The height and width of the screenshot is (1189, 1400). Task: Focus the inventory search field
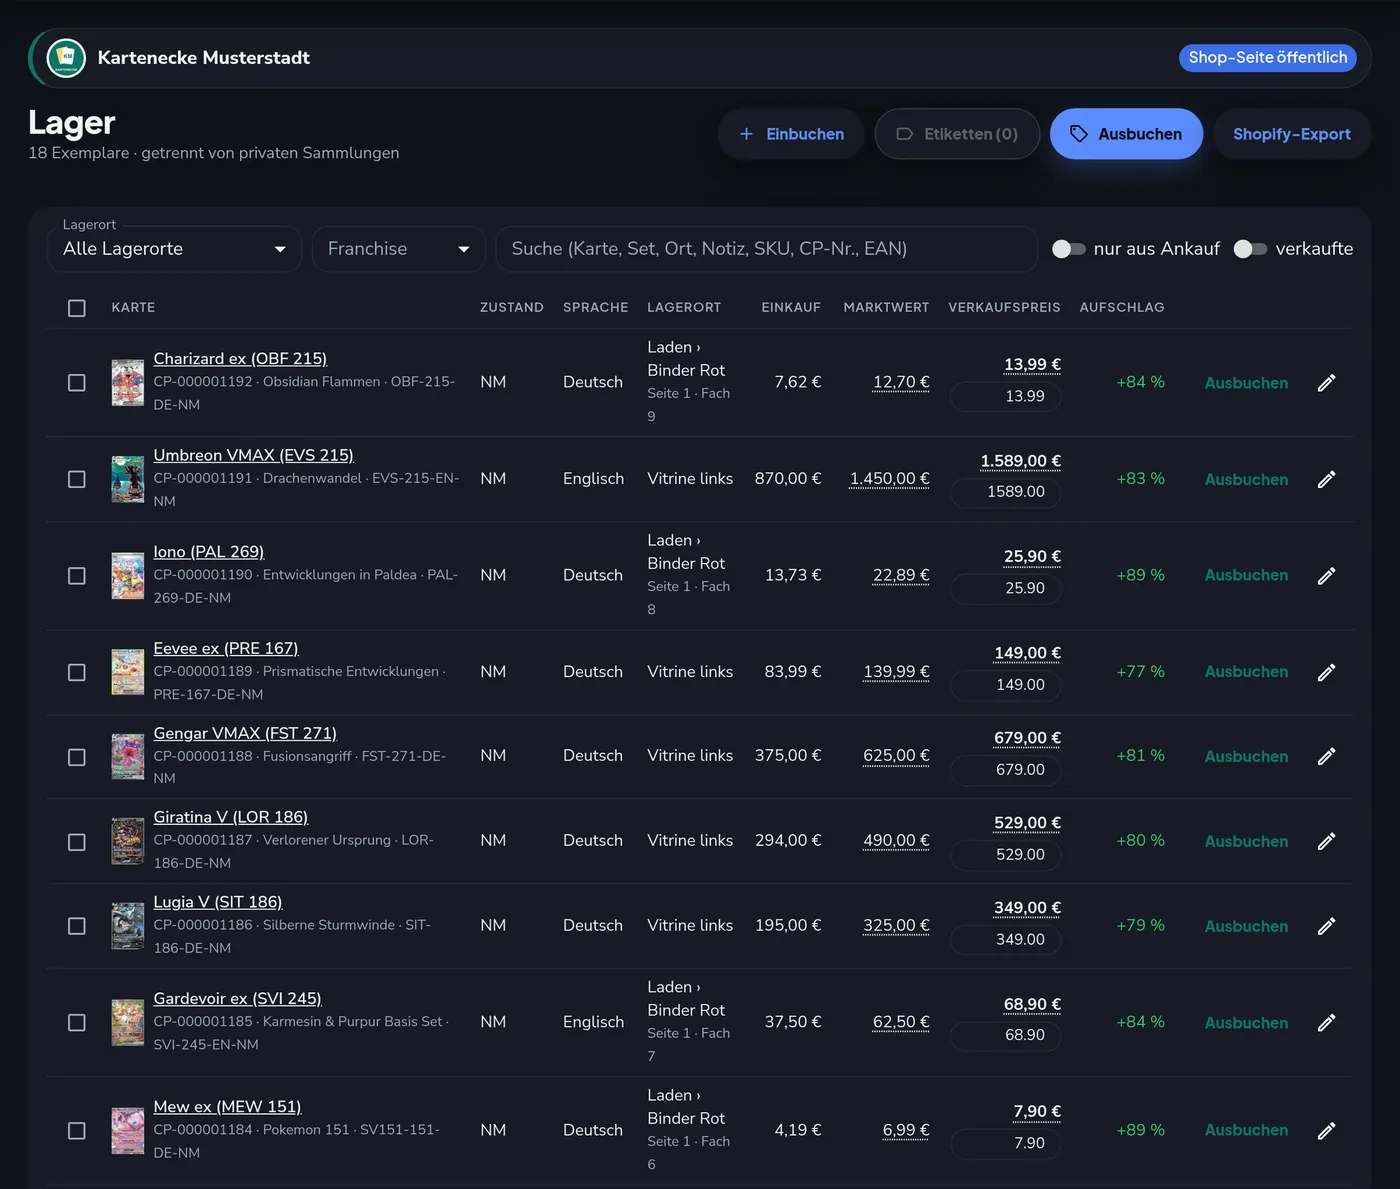[x=766, y=249]
